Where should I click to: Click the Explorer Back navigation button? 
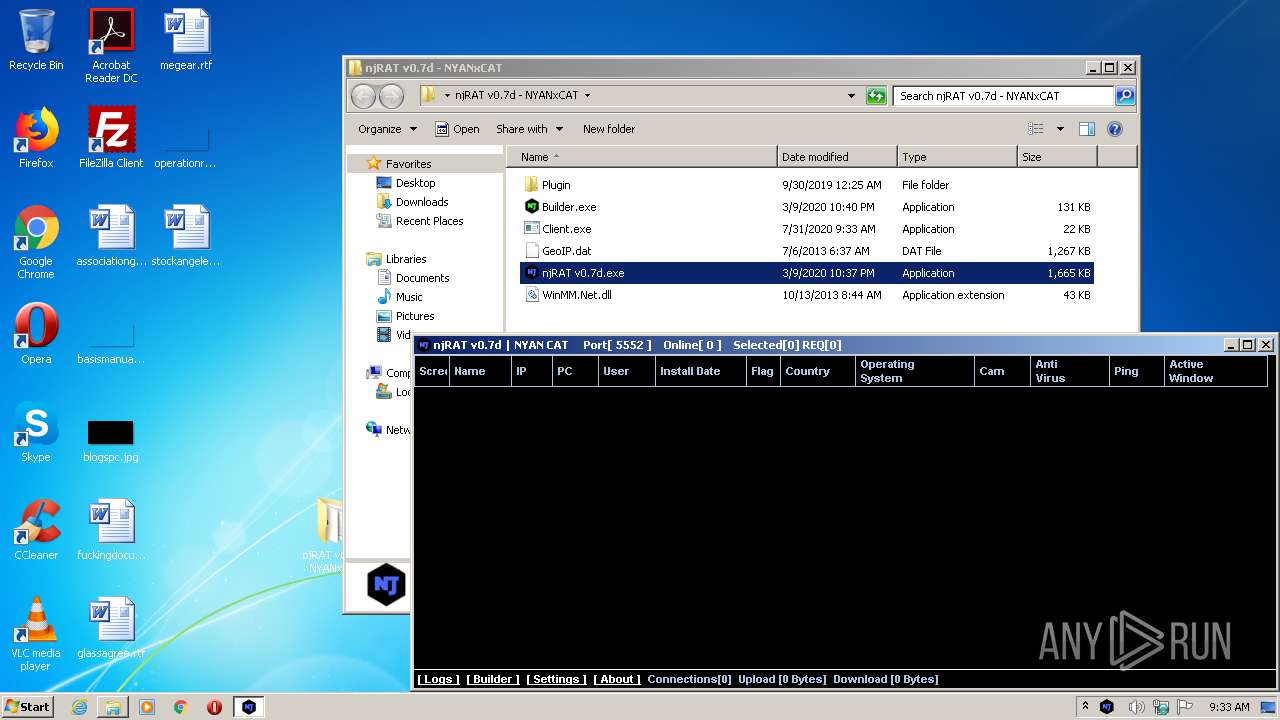[x=363, y=96]
